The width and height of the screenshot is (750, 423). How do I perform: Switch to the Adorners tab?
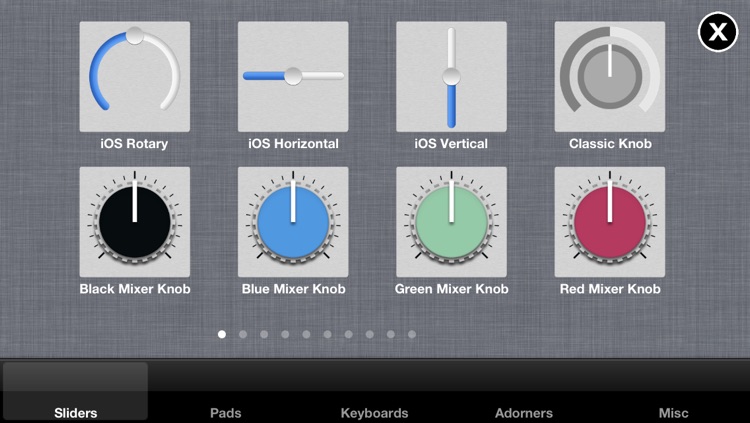tap(524, 392)
